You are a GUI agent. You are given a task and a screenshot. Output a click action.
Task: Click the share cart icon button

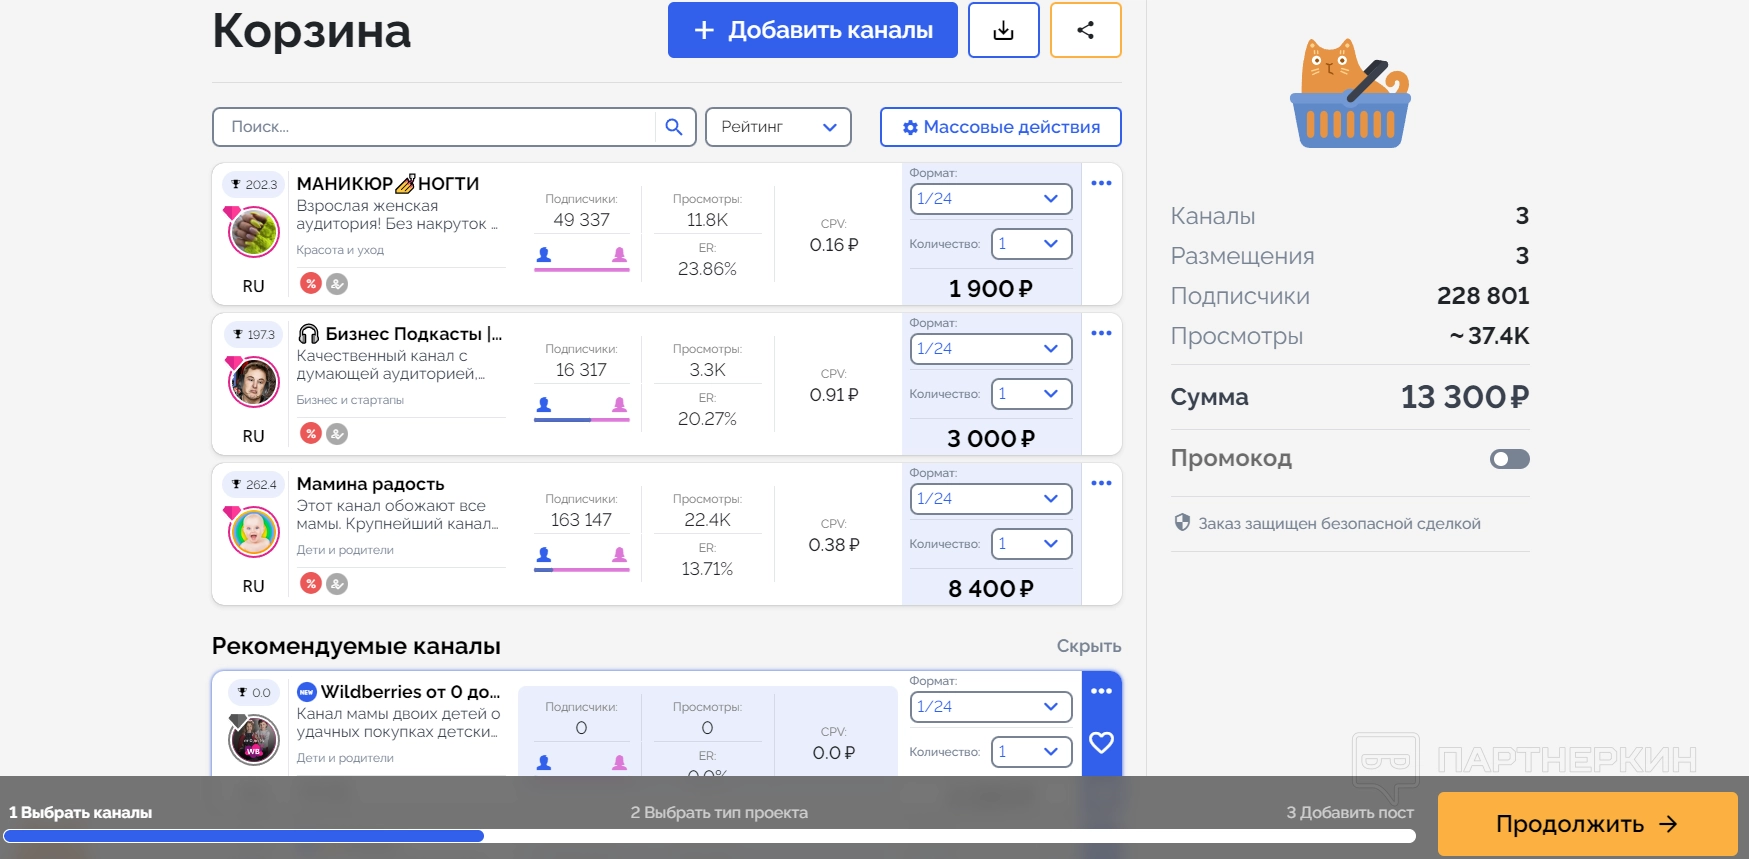click(x=1086, y=30)
